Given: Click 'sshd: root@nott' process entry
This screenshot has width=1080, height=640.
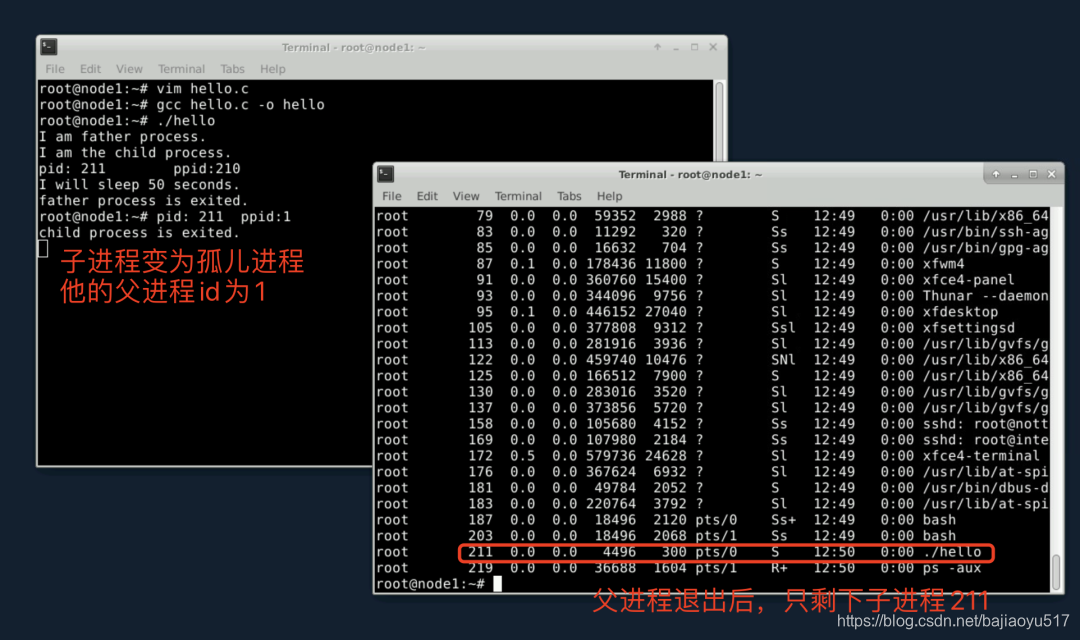Looking at the screenshot, I should (x=986, y=424).
